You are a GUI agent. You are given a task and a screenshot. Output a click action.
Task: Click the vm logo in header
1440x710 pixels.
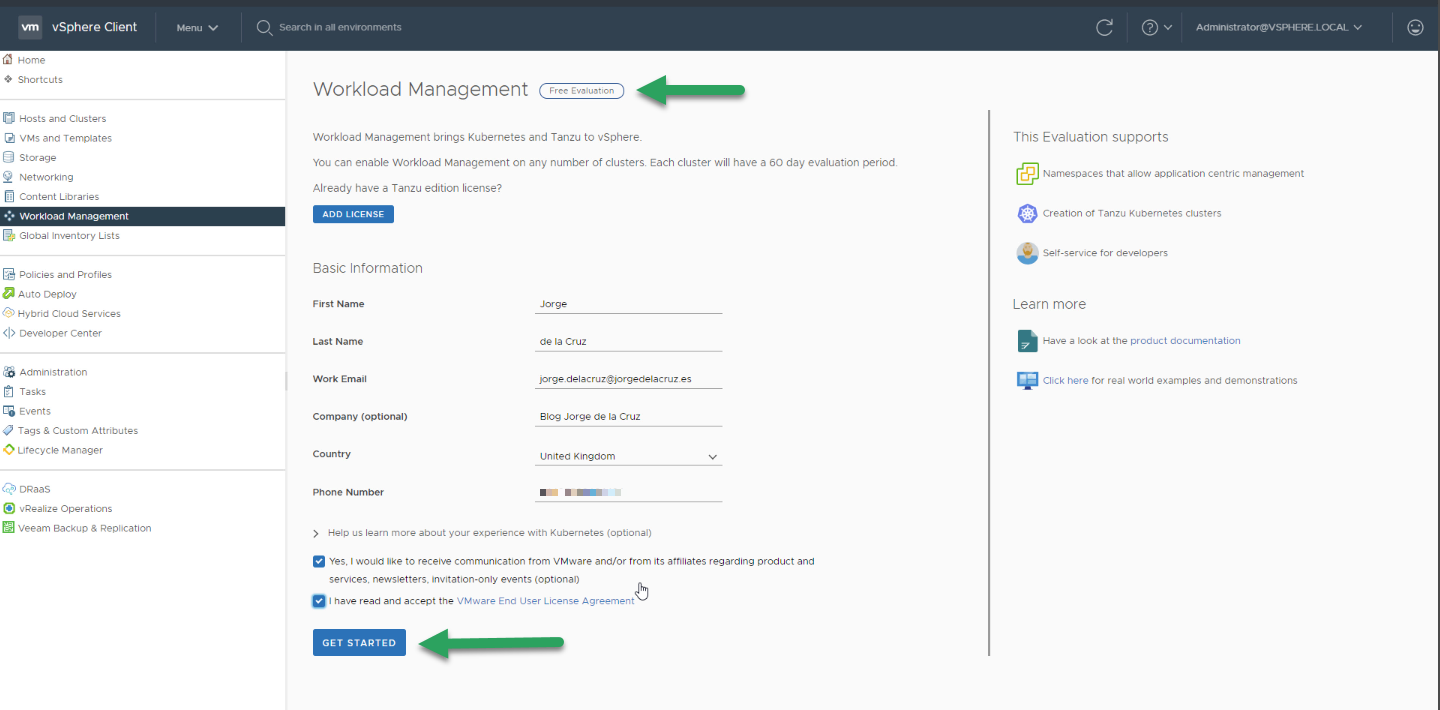pyautogui.click(x=30, y=27)
